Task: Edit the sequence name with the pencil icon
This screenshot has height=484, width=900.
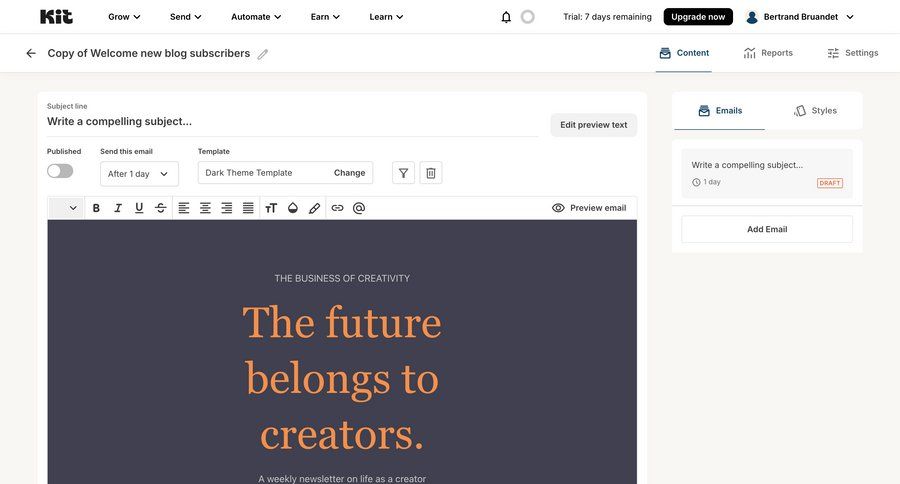Action: coord(263,54)
